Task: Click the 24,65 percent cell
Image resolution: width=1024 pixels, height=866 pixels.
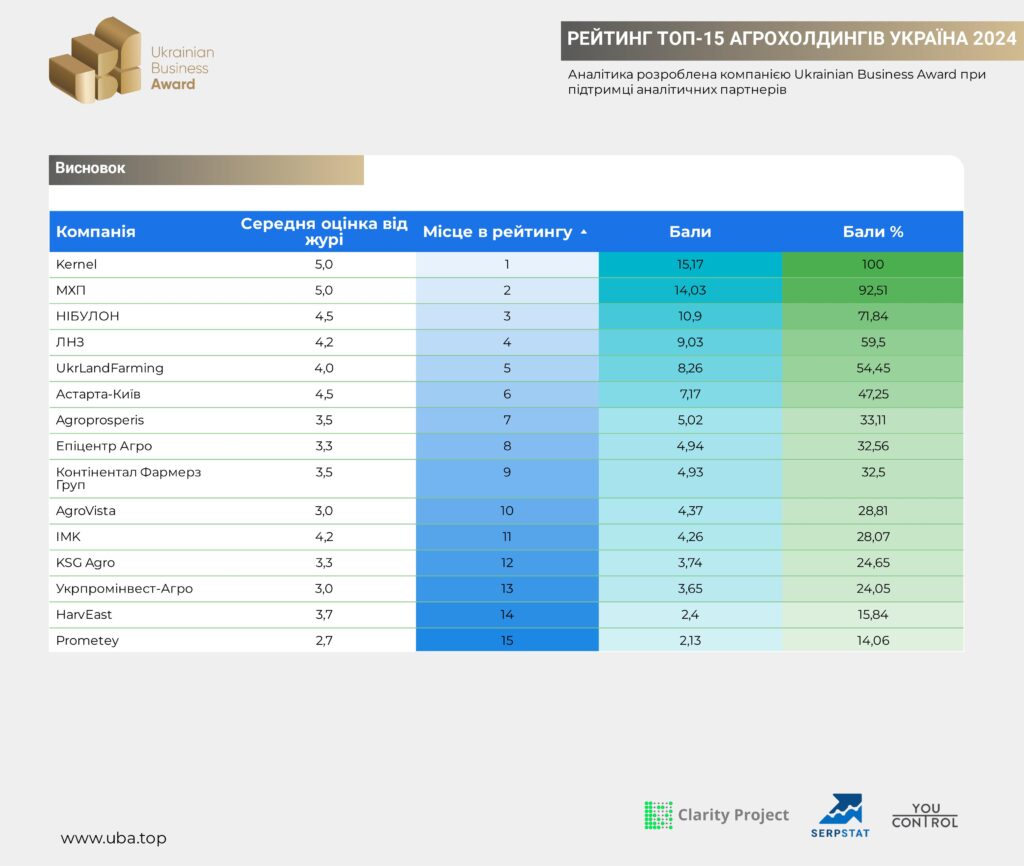Action: pos(873,563)
